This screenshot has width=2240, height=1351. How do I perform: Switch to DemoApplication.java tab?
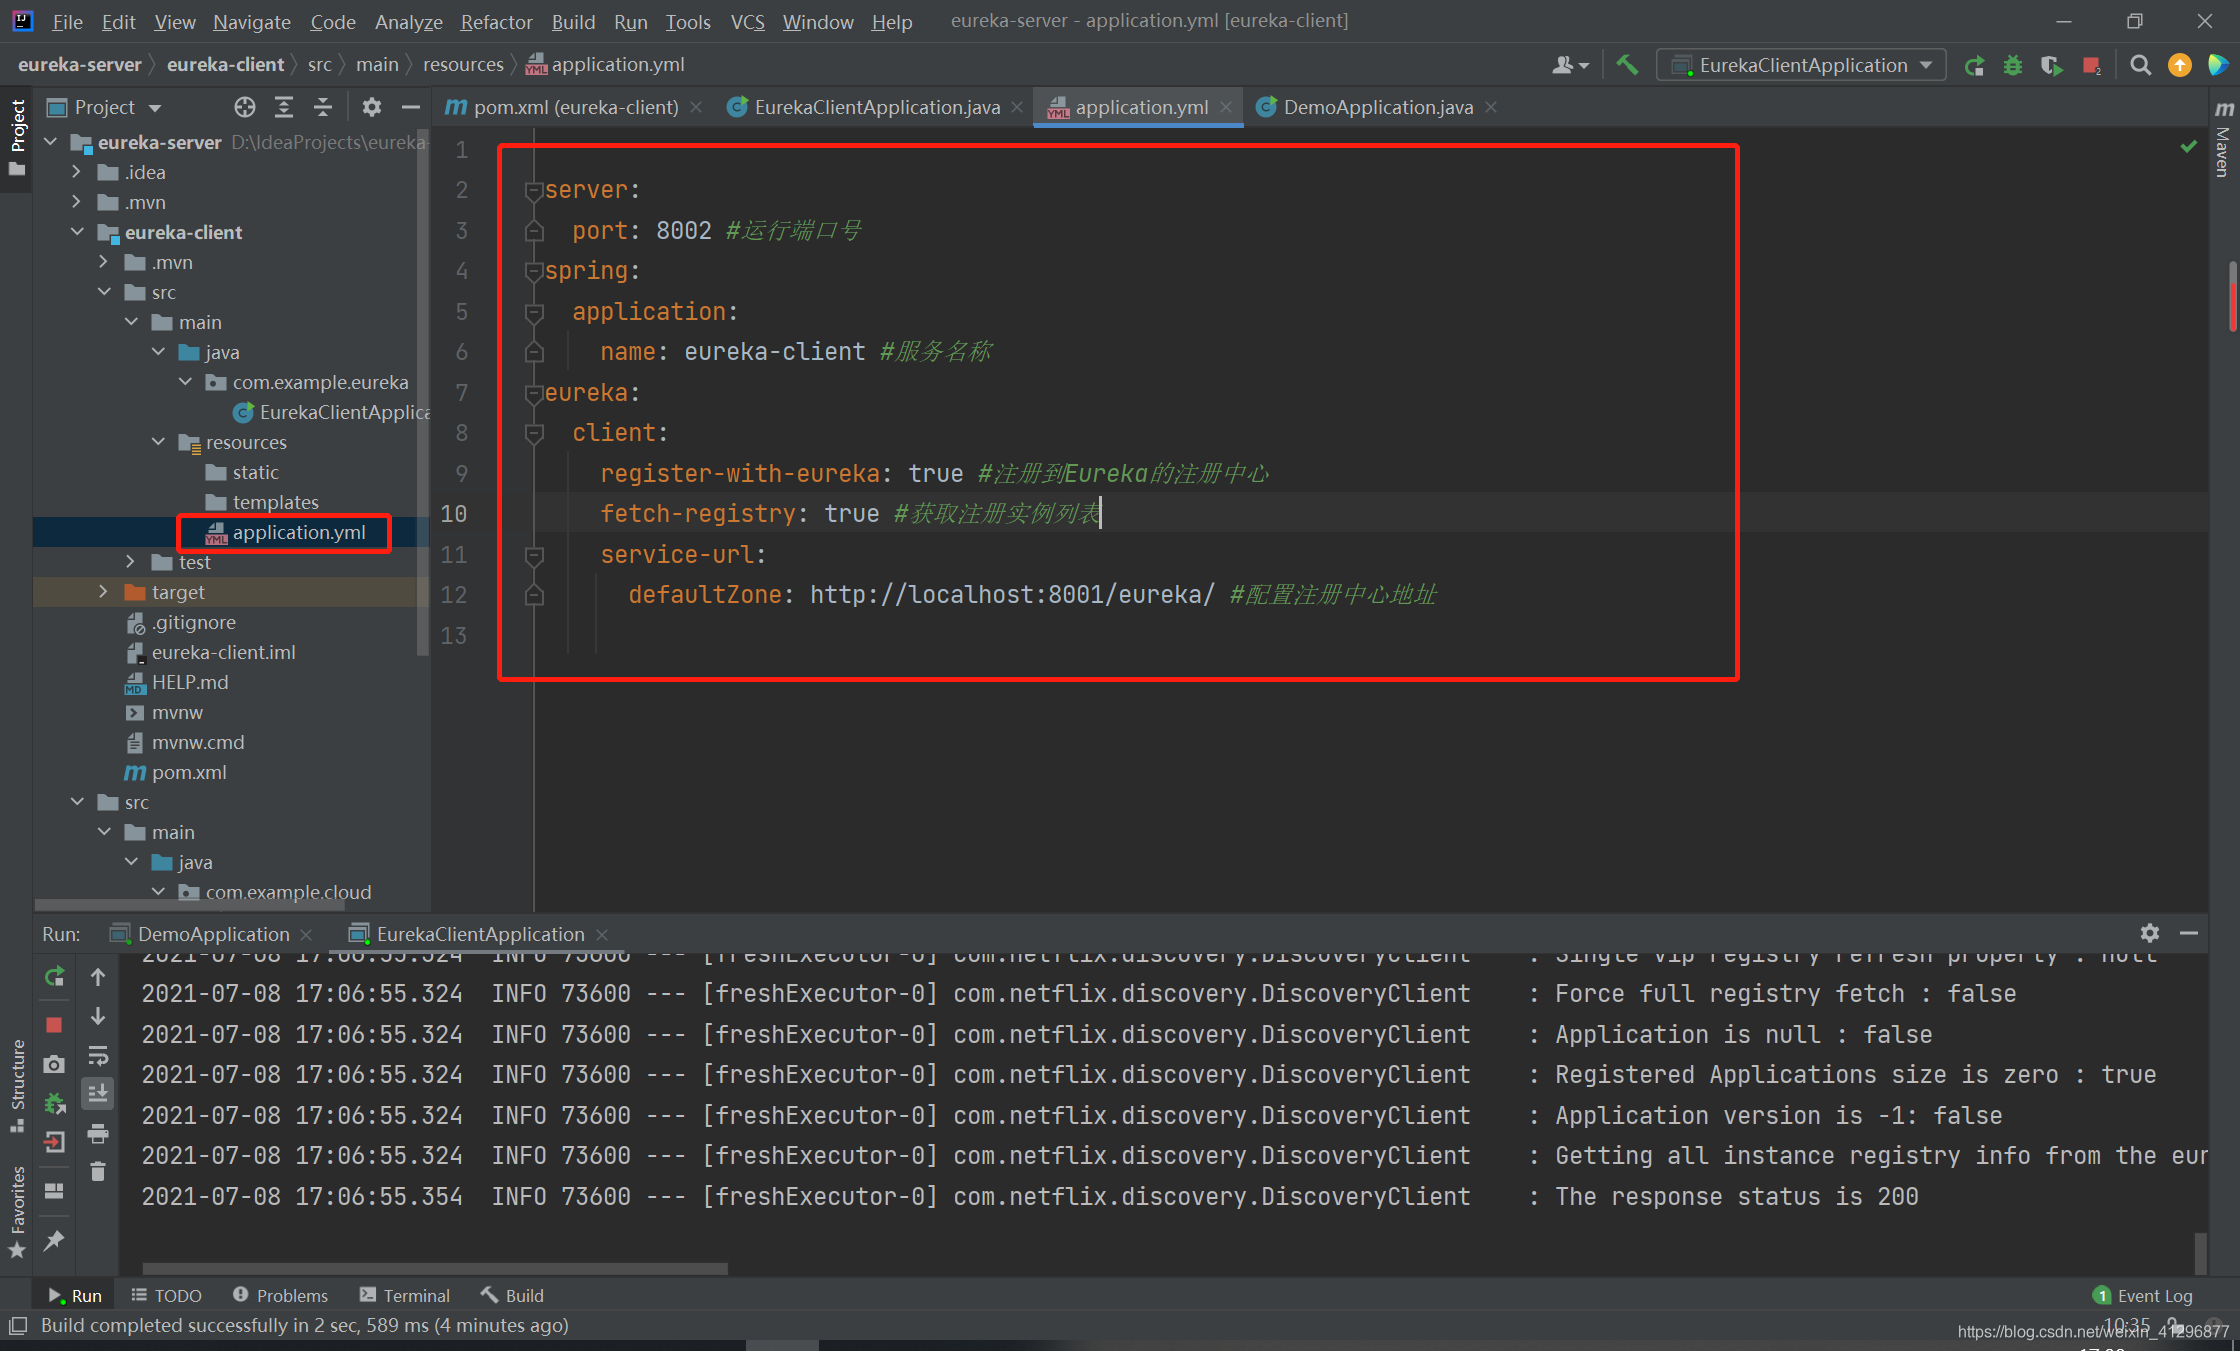point(1377,107)
